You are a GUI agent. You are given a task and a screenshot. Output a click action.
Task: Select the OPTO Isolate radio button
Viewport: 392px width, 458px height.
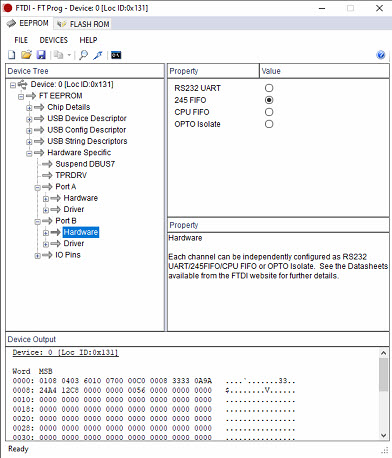pyautogui.click(x=269, y=124)
